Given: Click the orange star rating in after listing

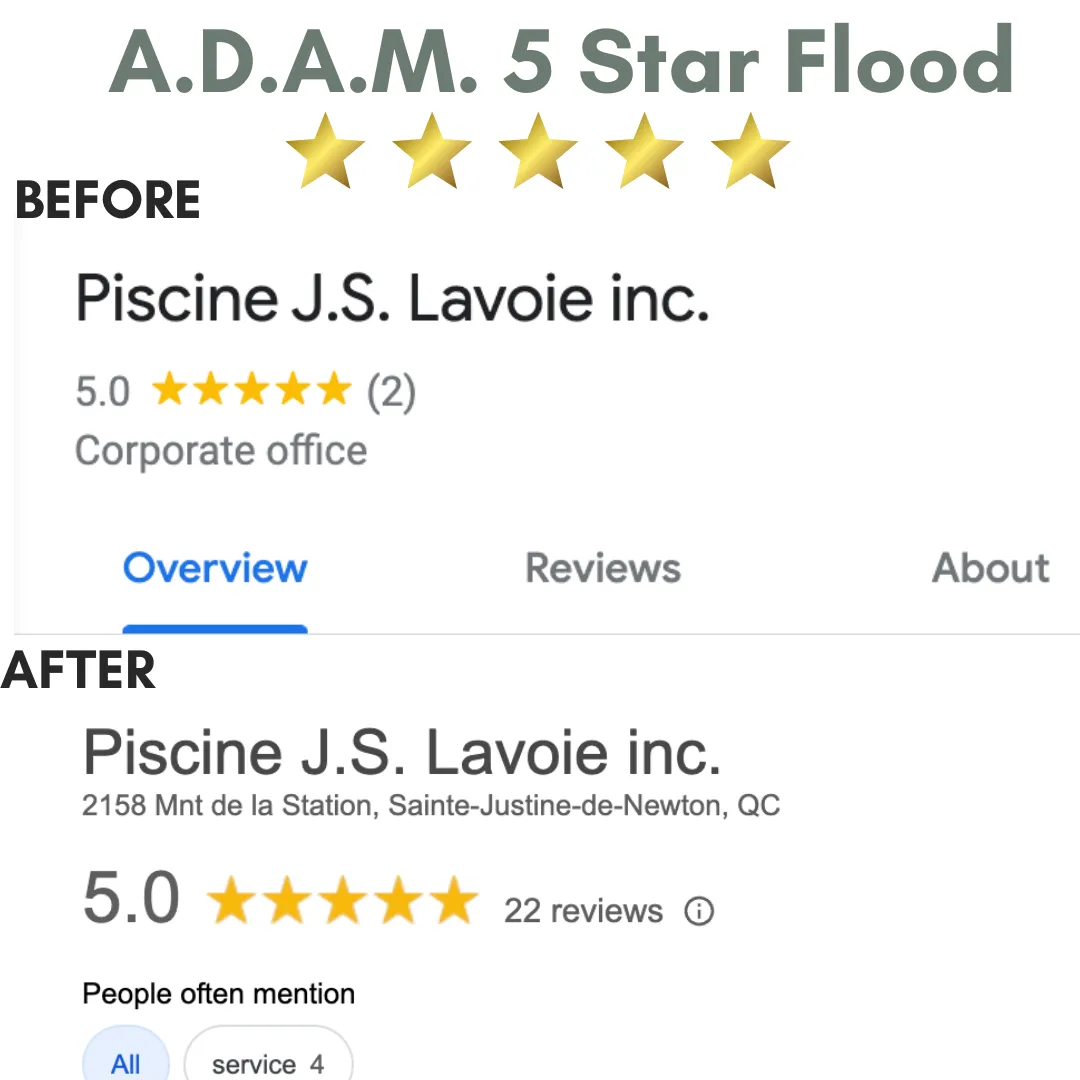Looking at the screenshot, I should pos(342,900).
